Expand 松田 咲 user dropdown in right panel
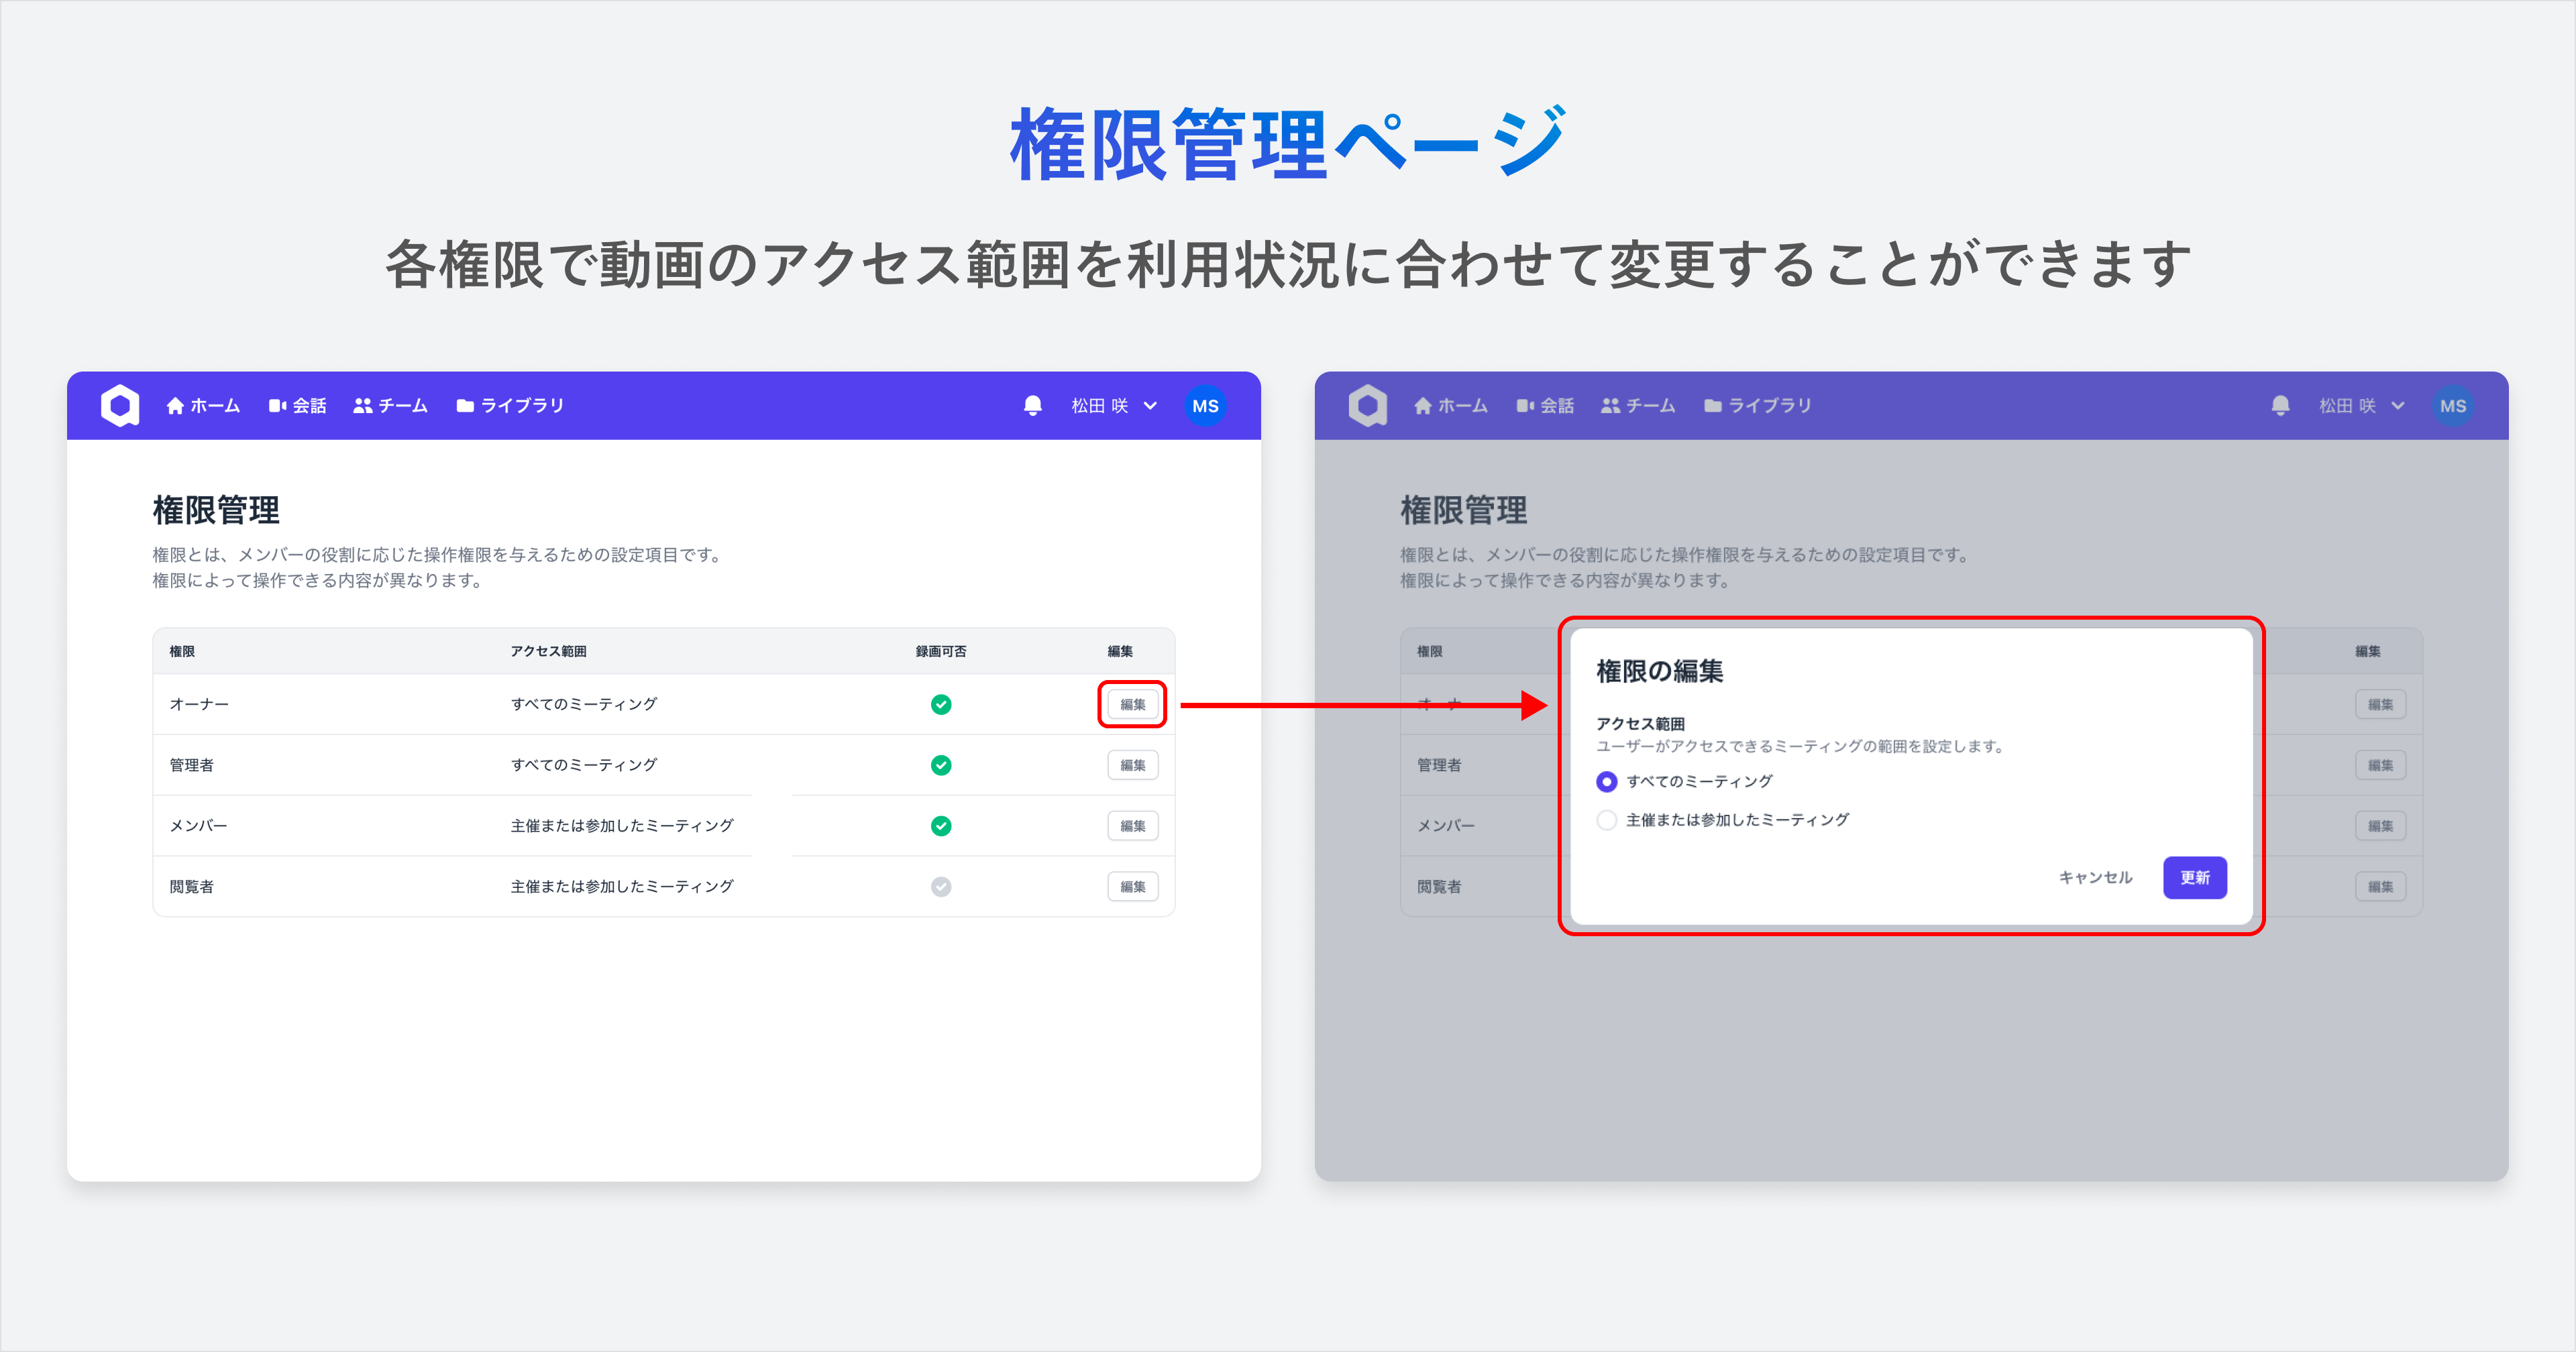This screenshot has height=1352, width=2576. 2361,405
